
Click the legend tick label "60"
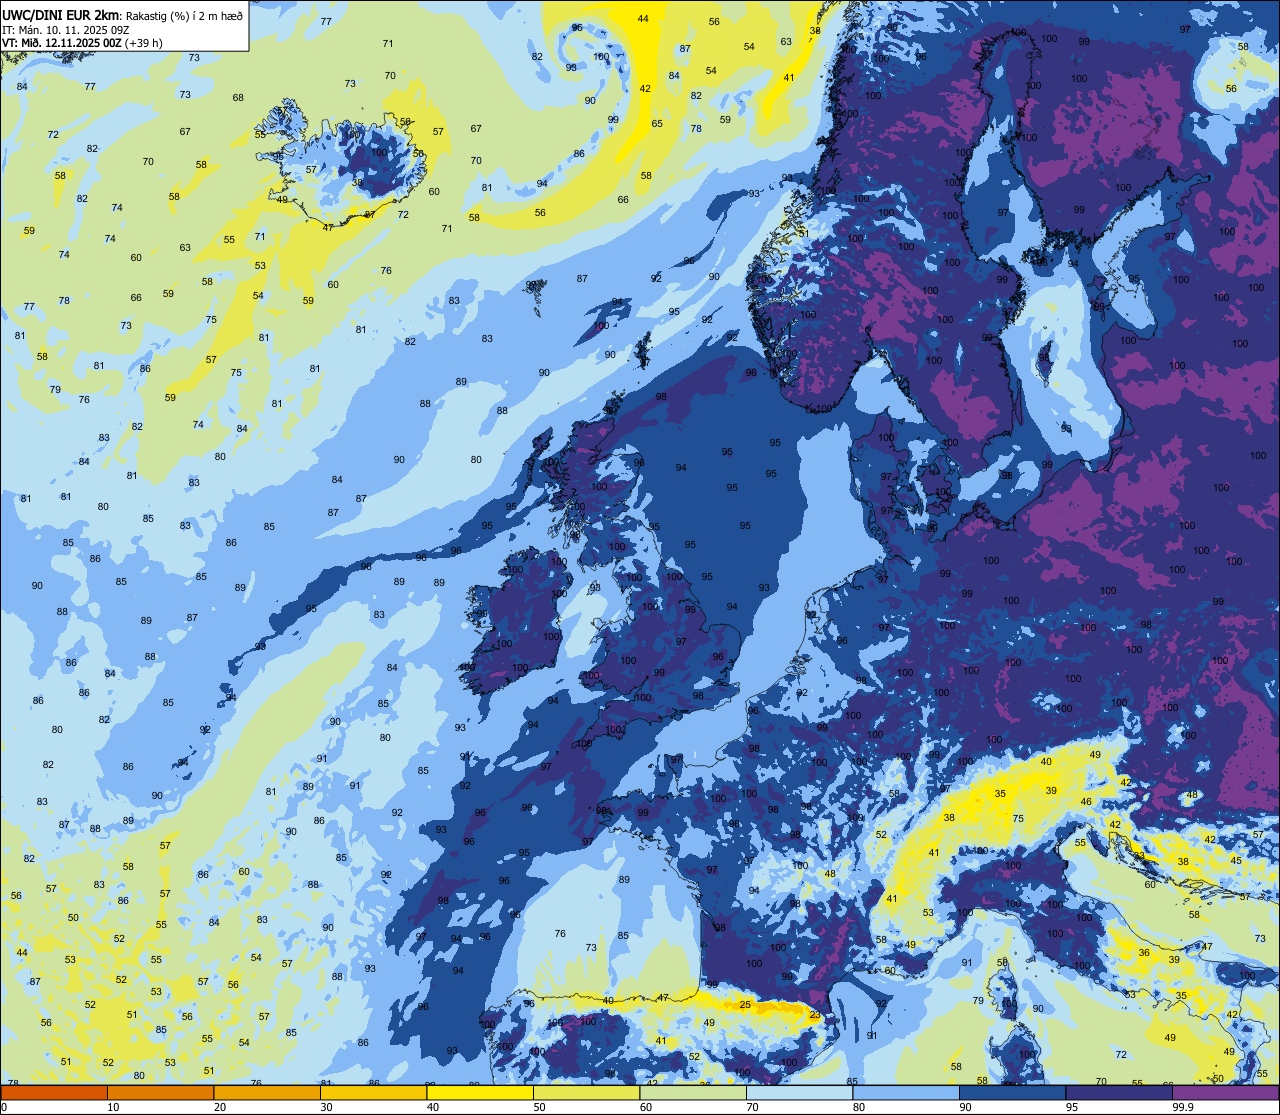pos(646,1107)
